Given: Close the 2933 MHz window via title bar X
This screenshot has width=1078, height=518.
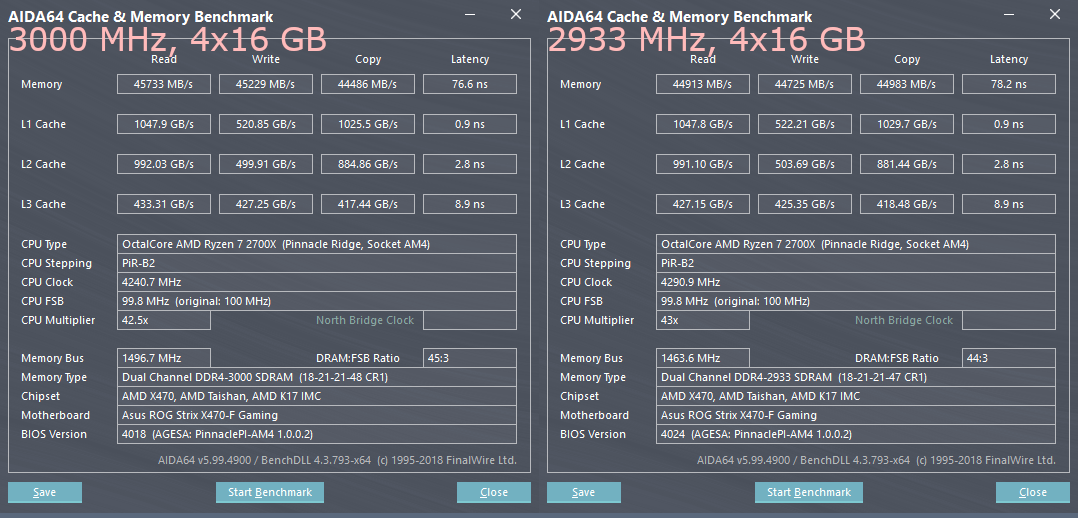Looking at the screenshot, I should [1055, 14].
